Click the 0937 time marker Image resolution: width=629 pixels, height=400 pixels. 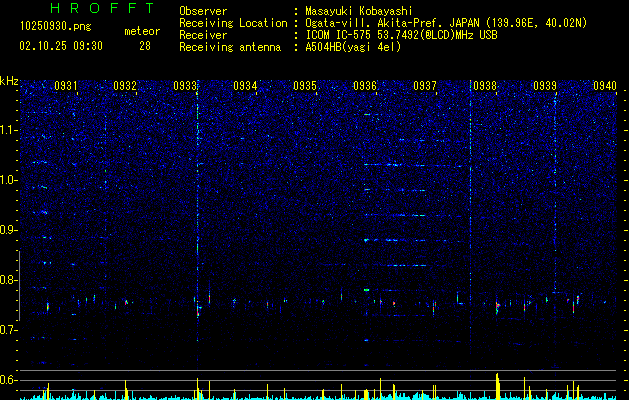[x=425, y=86]
